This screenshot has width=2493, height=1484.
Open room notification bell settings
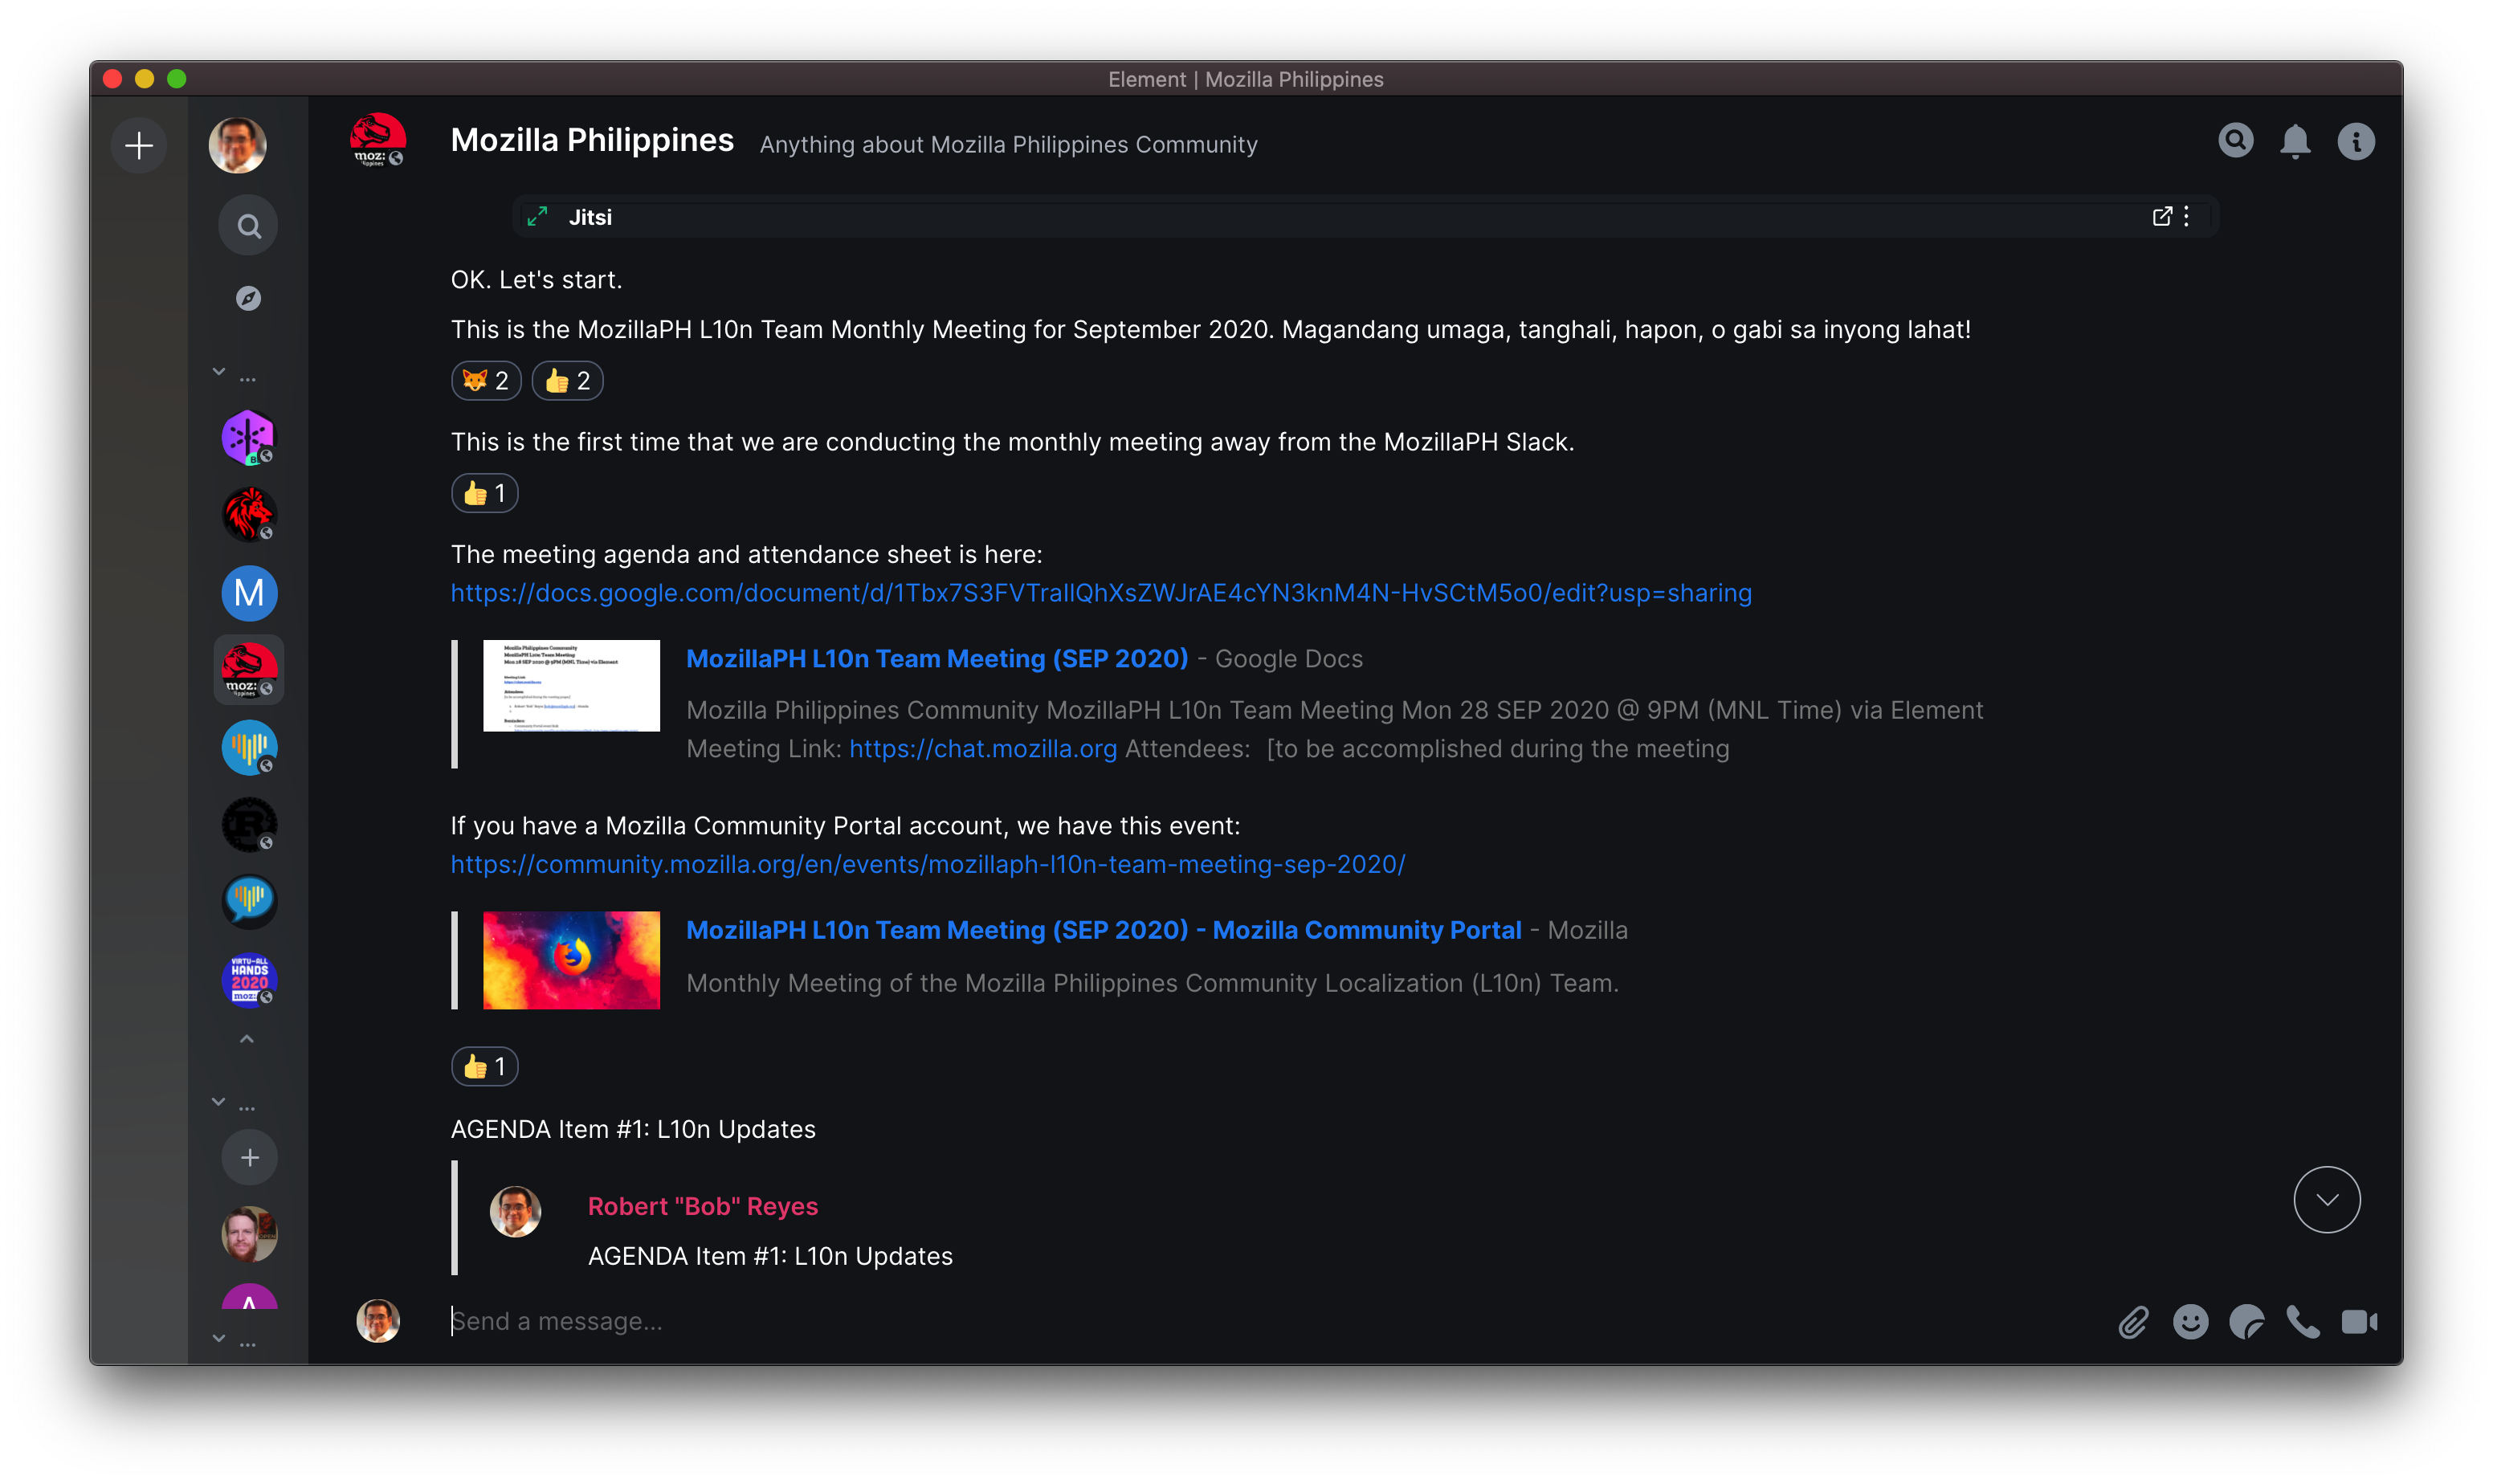pos(2295,142)
